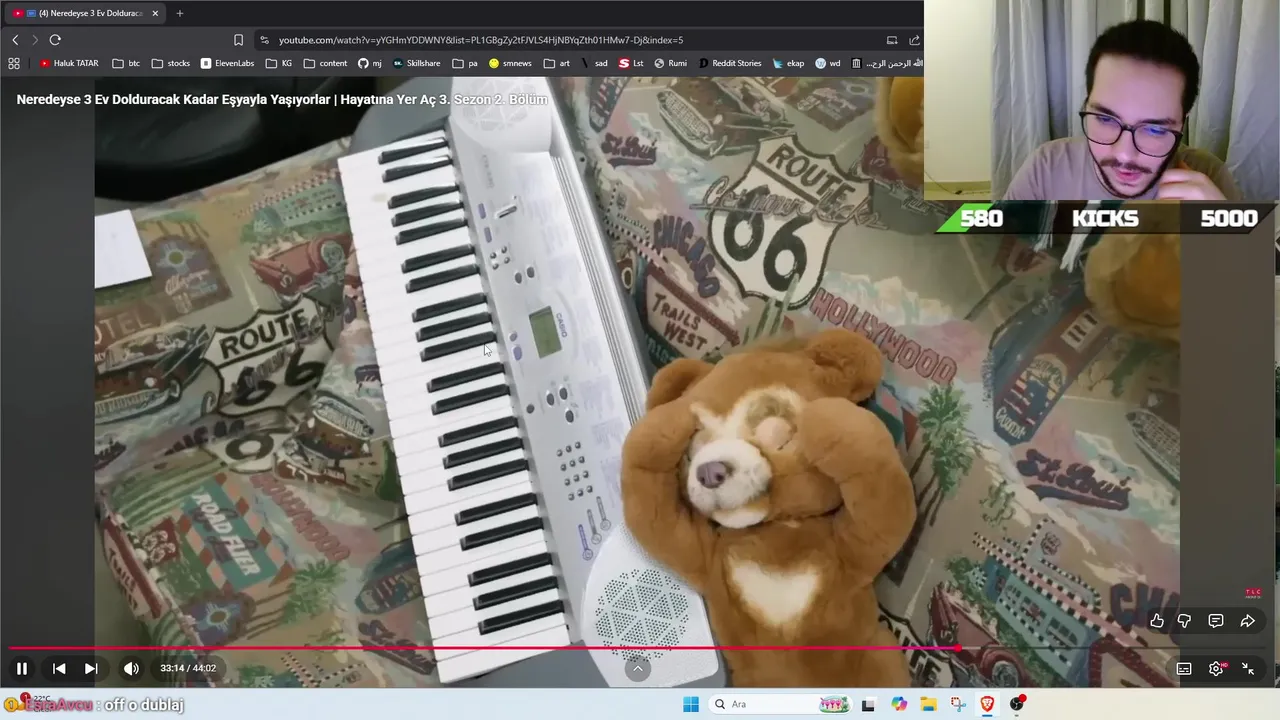Open the apps grid in bookmarks bar

tap(14, 63)
